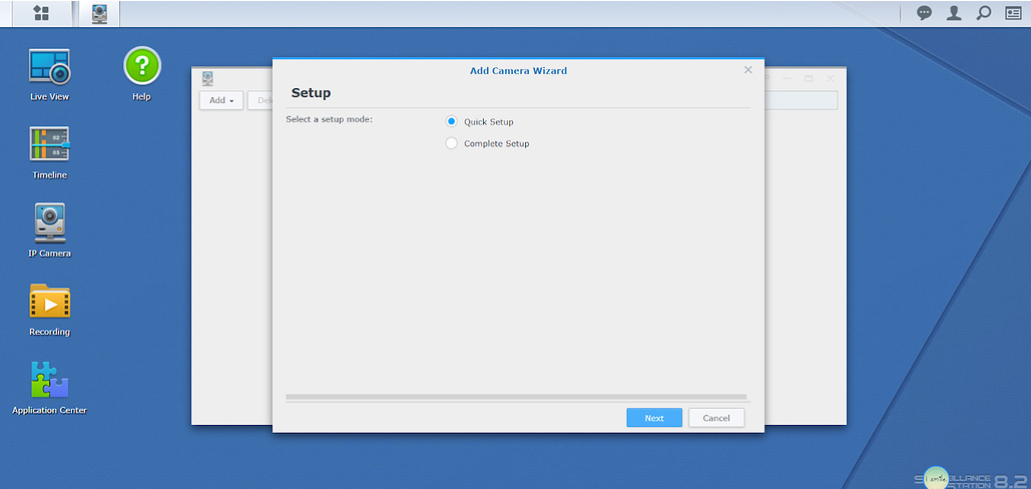This screenshot has width=1031, height=489.
Task: Open the Application Center desktop icon
Action: click(49, 379)
